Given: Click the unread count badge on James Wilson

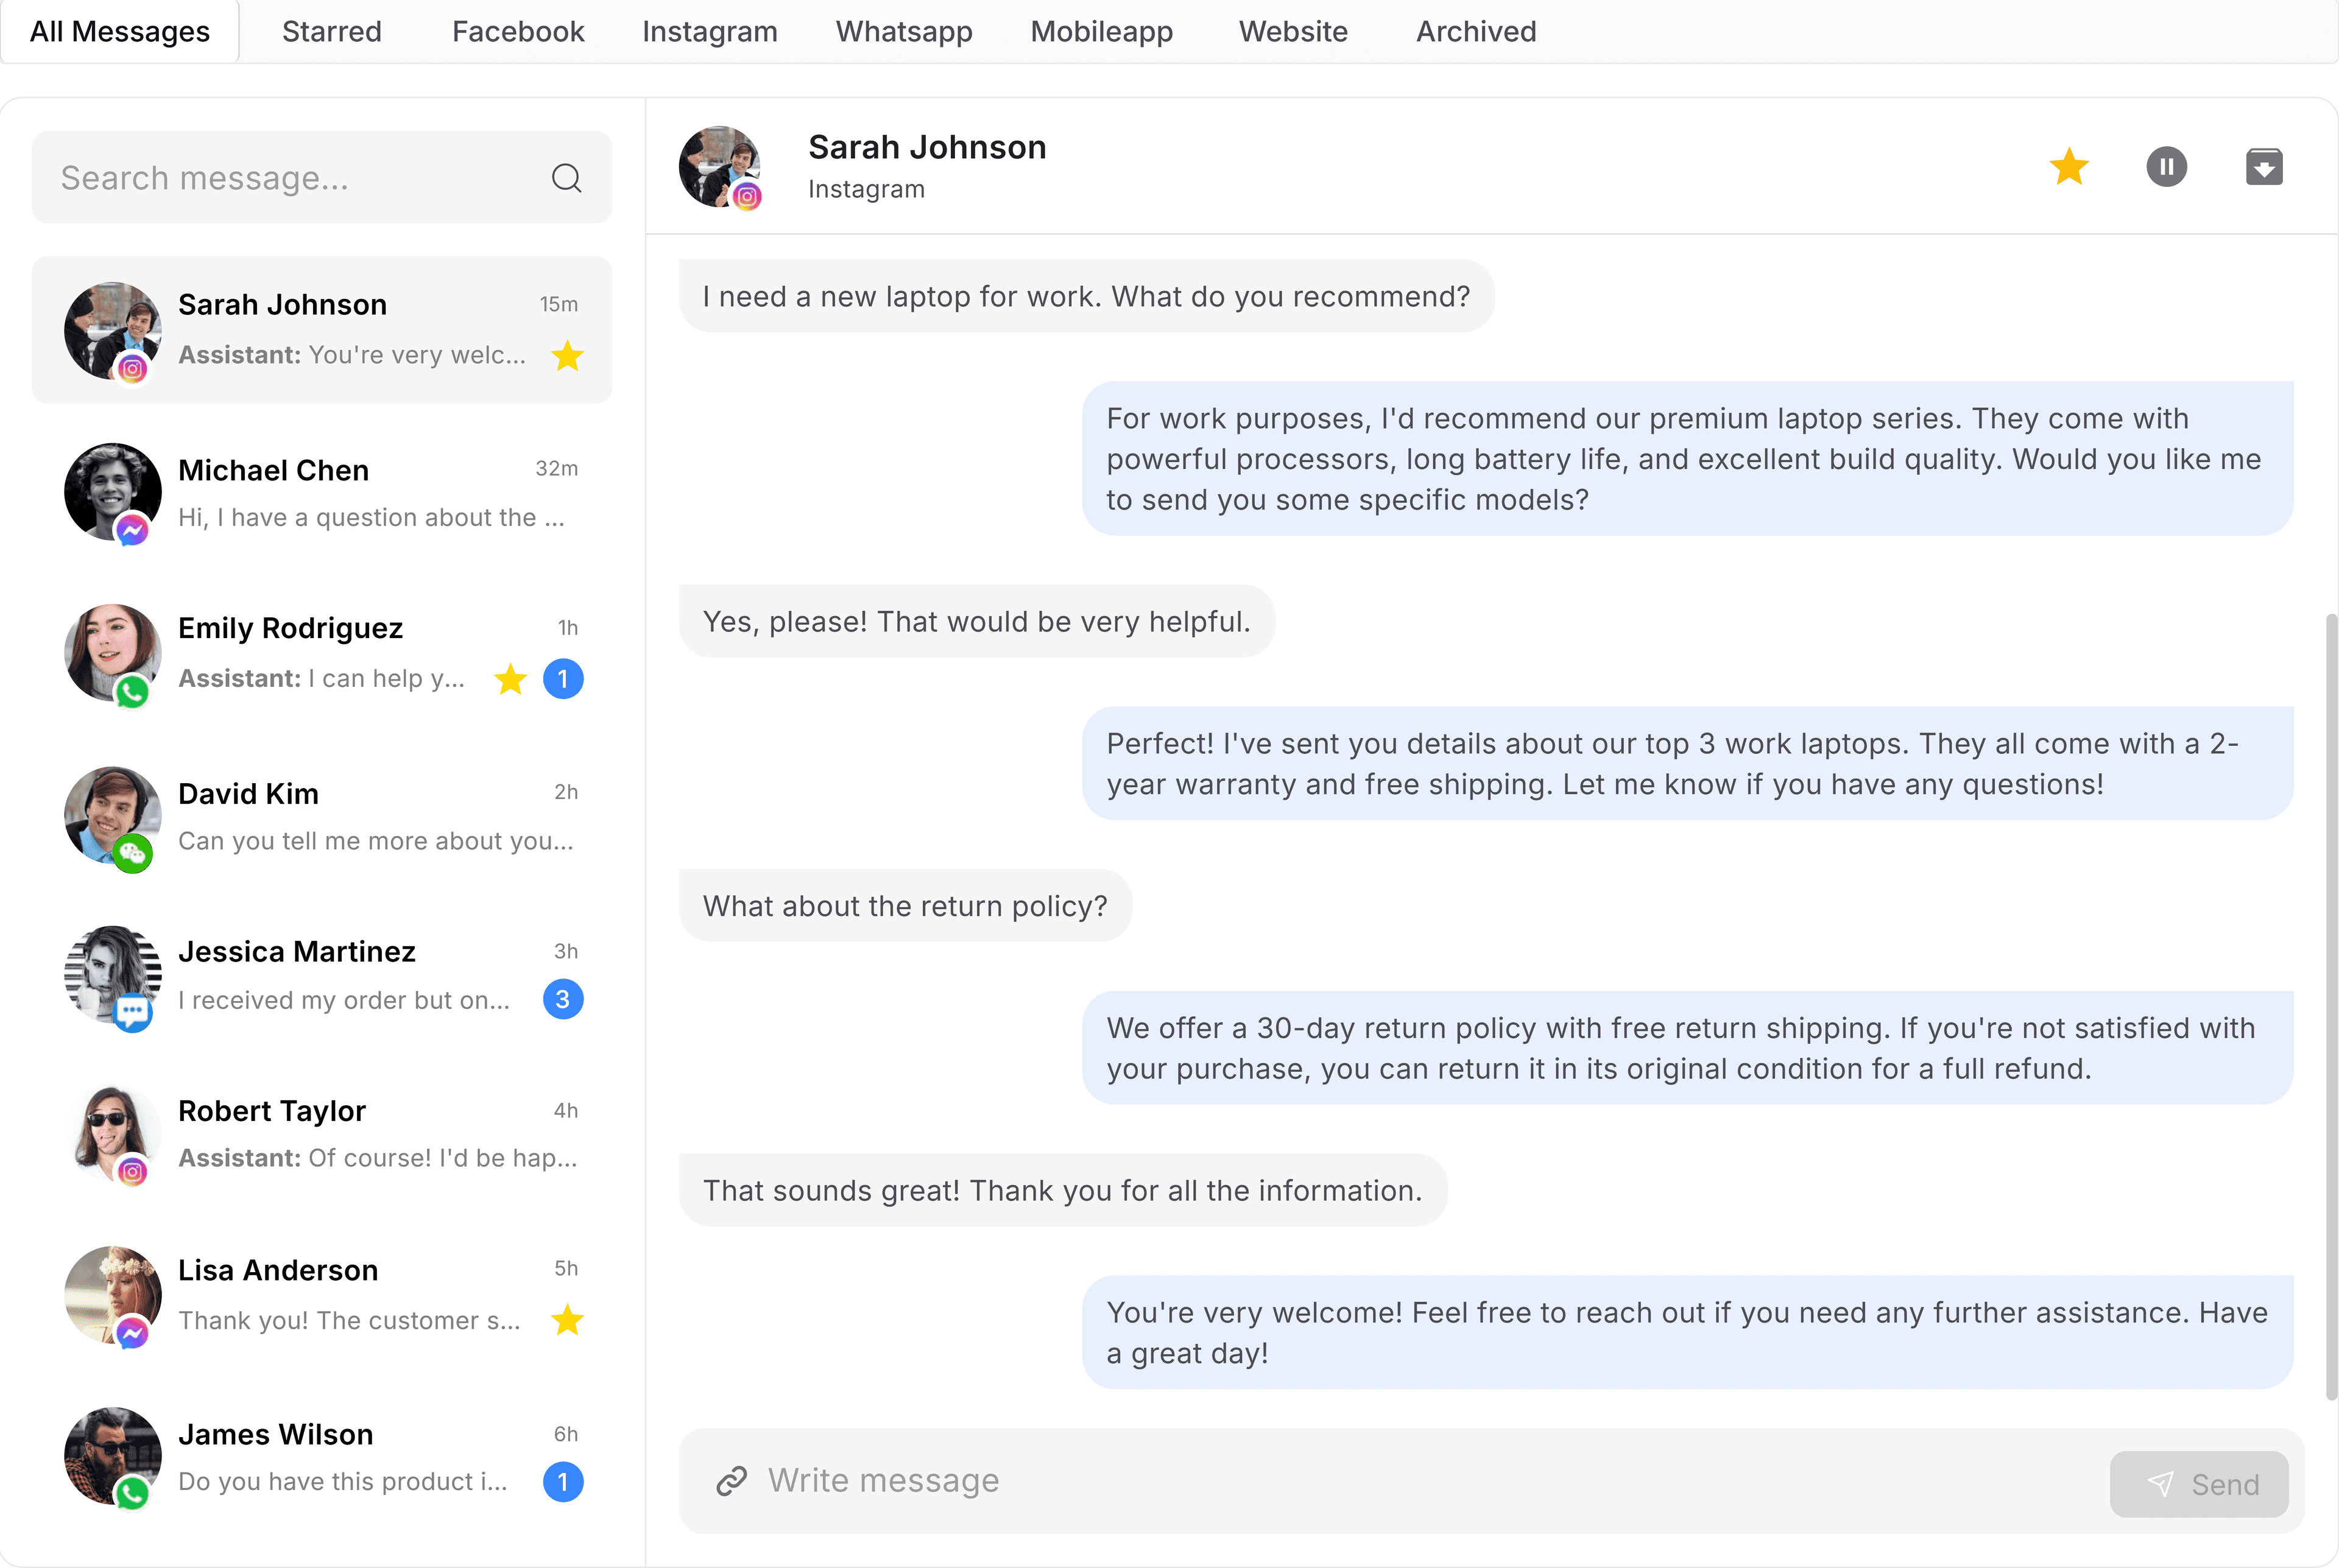Looking at the screenshot, I should (x=564, y=1481).
